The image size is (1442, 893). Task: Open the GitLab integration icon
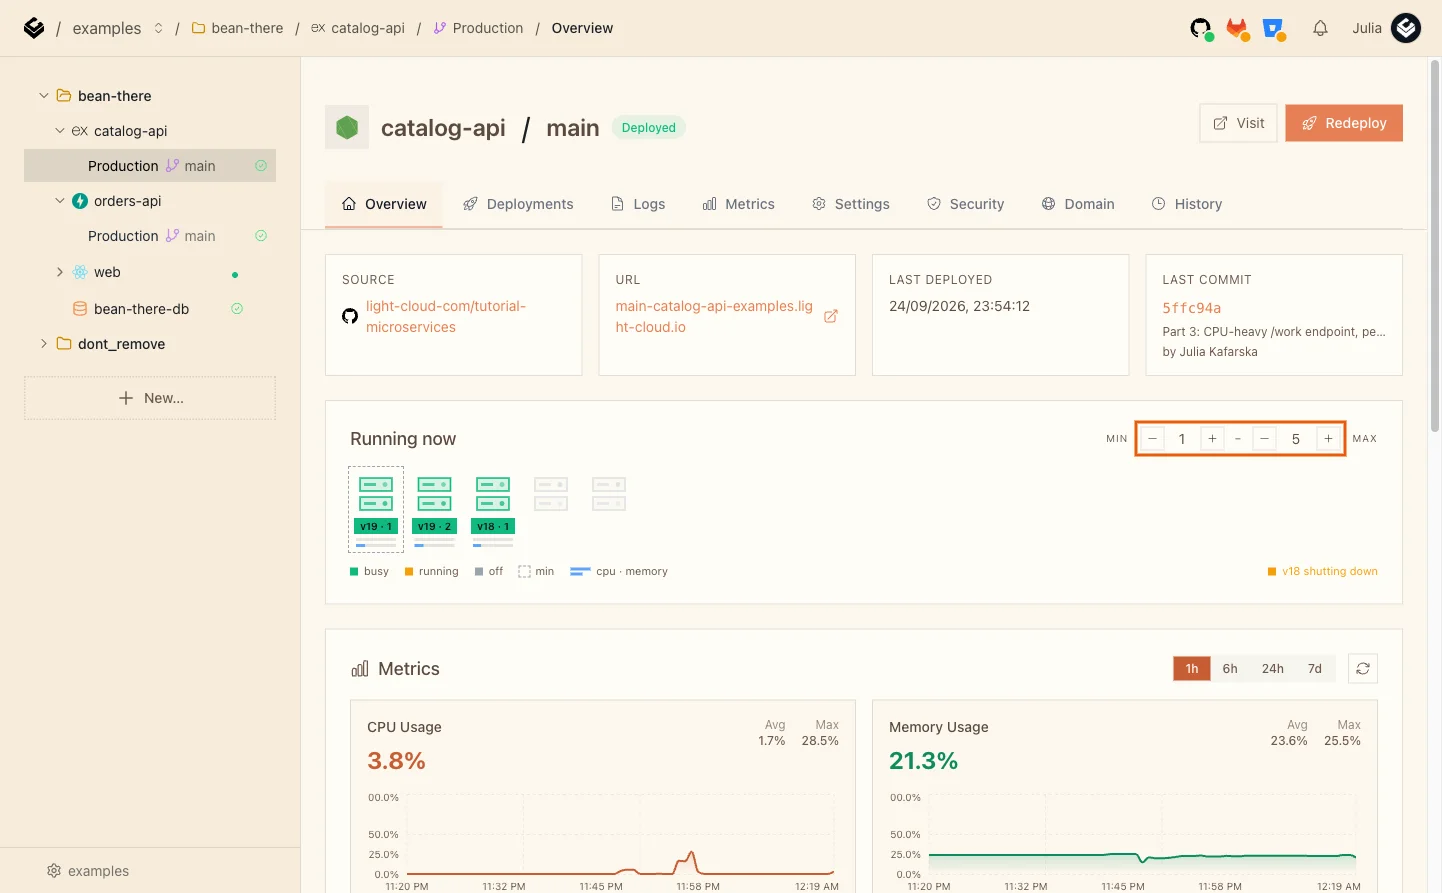tap(1238, 28)
